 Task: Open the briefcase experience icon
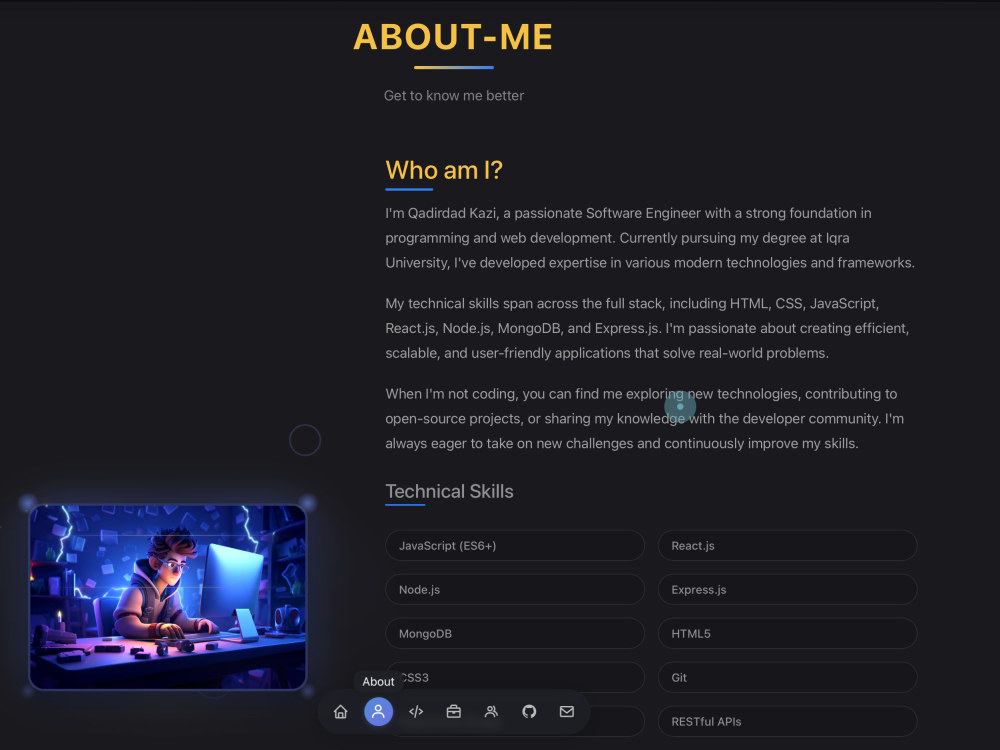point(453,712)
